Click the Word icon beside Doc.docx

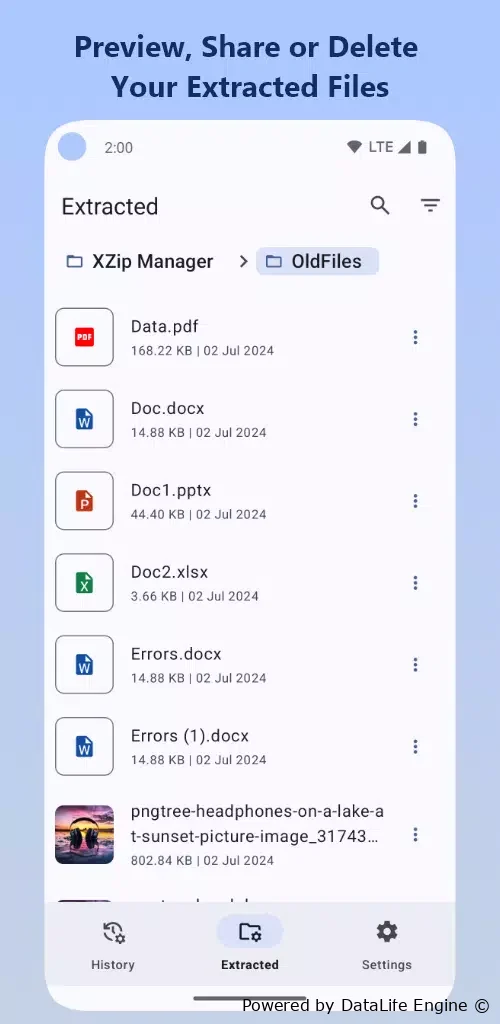(x=84, y=419)
